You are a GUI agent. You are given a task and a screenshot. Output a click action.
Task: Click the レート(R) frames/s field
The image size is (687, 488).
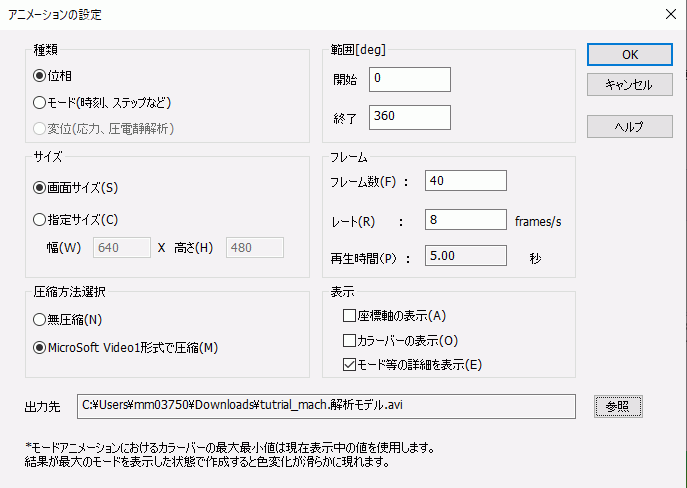point(465,219)
